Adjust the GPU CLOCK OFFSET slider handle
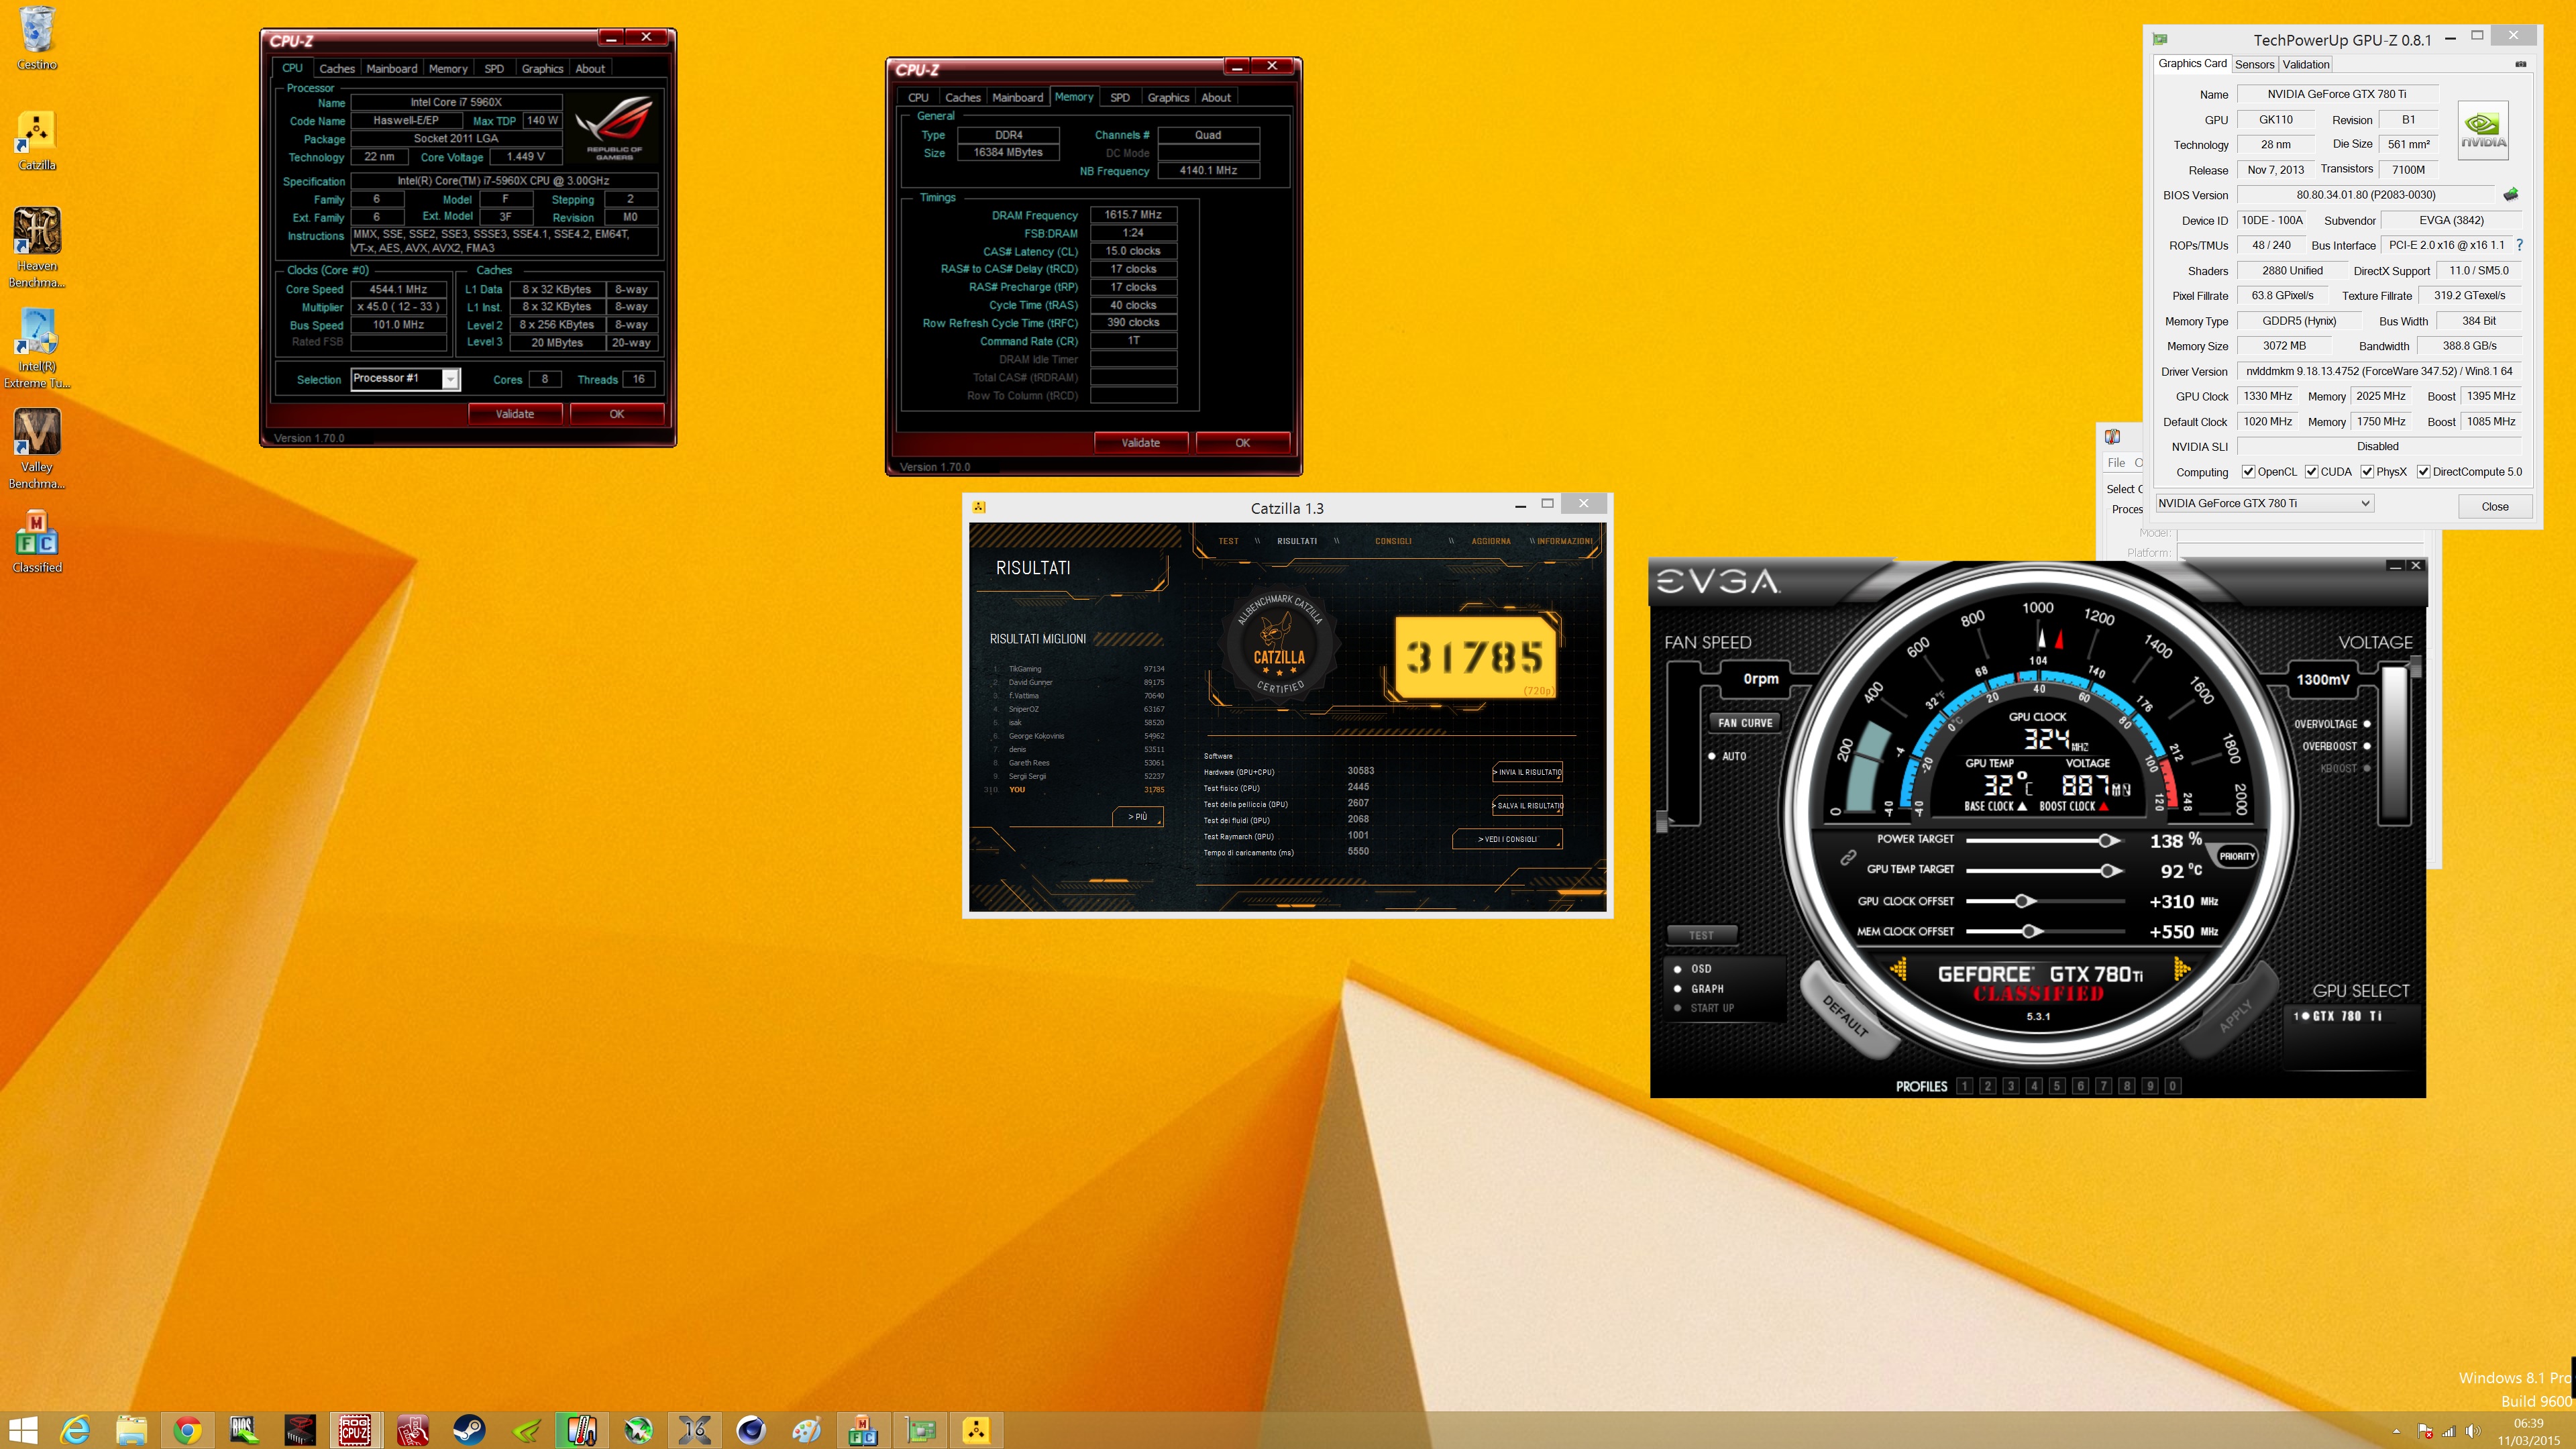The image size is (2576, 1449). tap(2024, 901)
